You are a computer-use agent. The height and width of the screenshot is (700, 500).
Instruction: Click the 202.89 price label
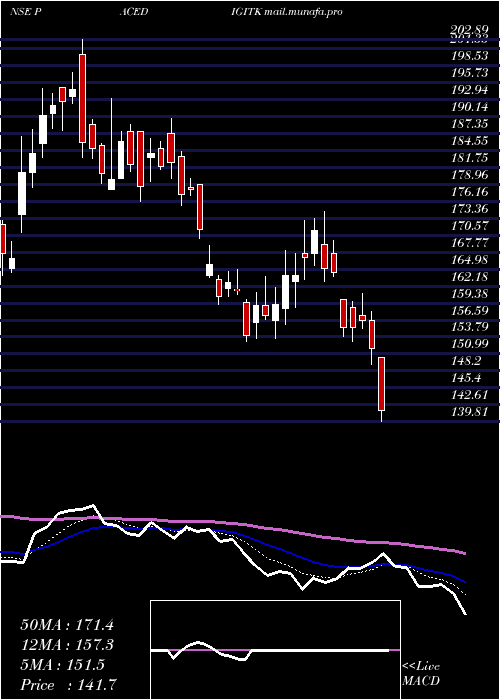pyautogui.click(x=469, y=30)
